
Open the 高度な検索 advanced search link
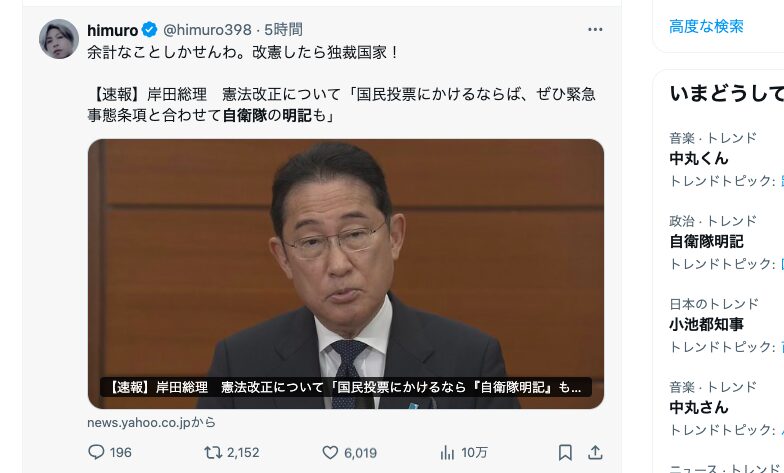(706, 26)
